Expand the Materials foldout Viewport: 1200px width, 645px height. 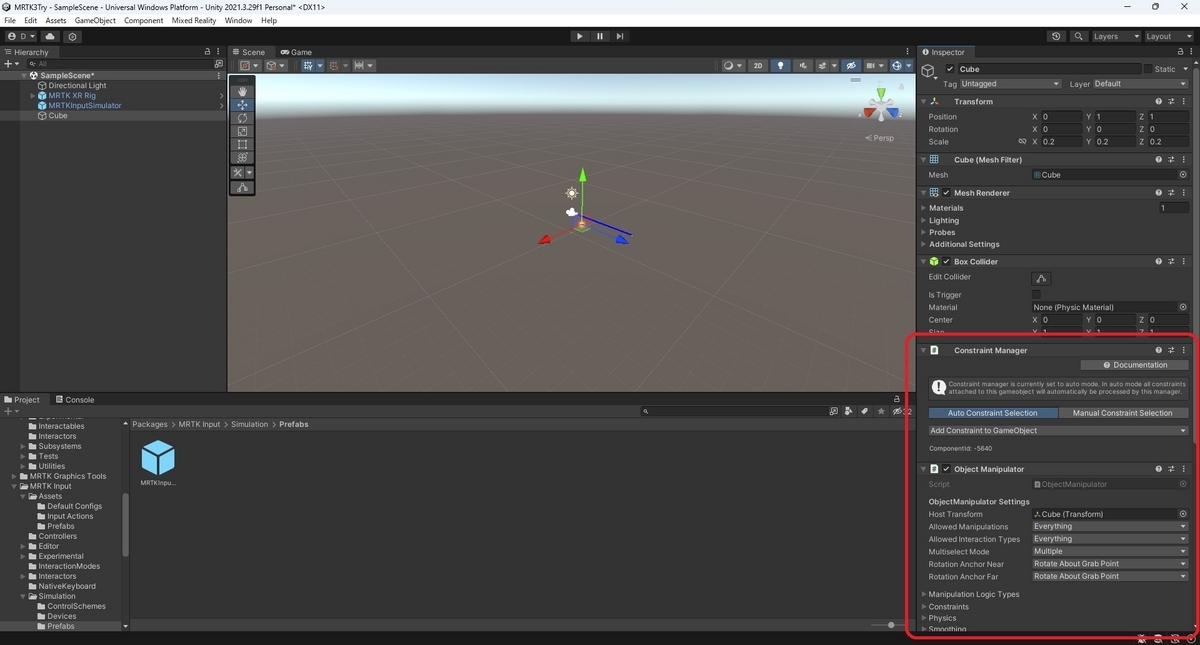pyautogui.click(x=924, y=208)
